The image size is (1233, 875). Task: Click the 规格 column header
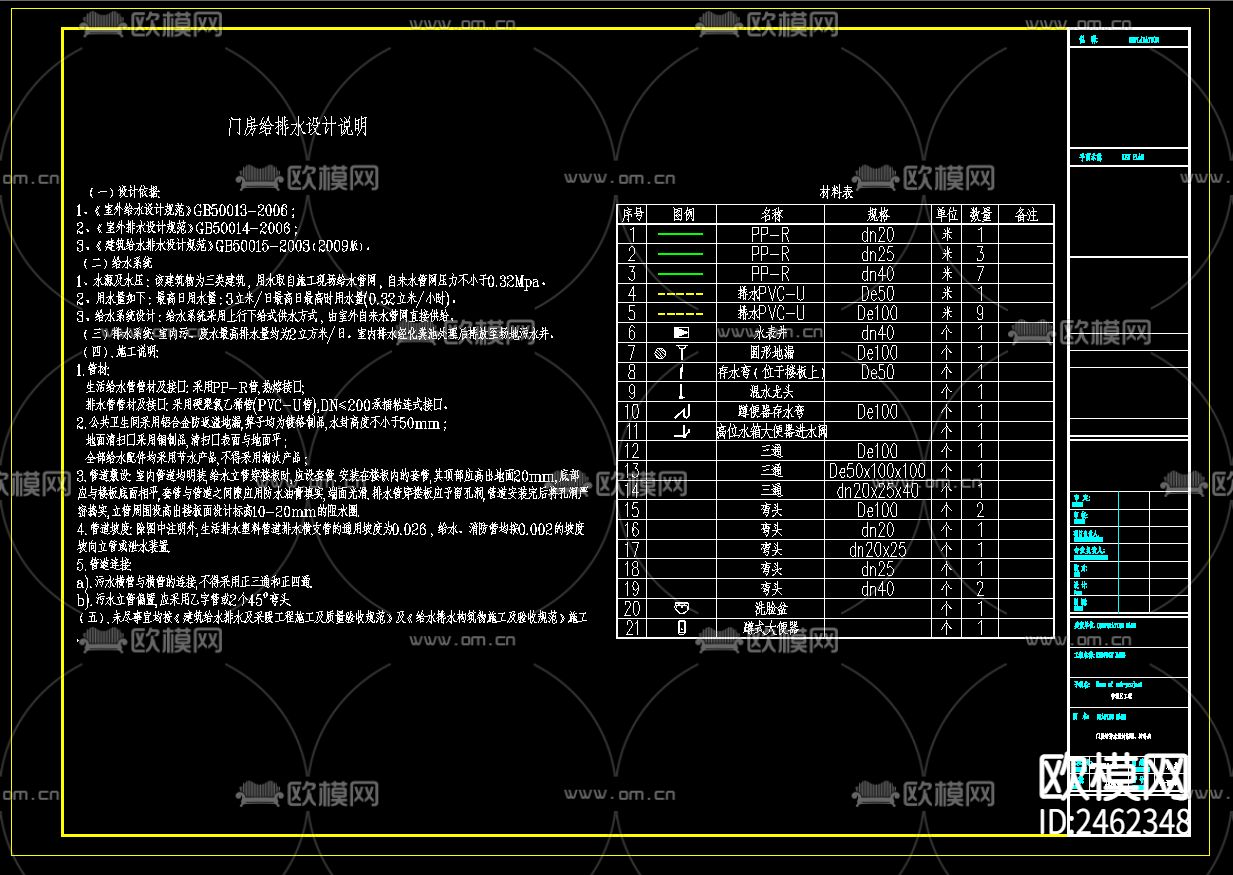[x=877, y=215]
